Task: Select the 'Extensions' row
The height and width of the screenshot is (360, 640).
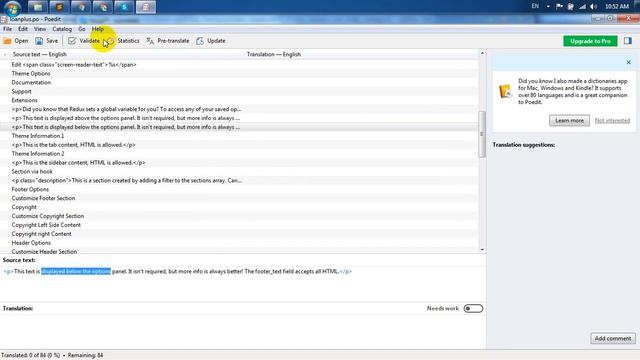Action: [239, 100]
